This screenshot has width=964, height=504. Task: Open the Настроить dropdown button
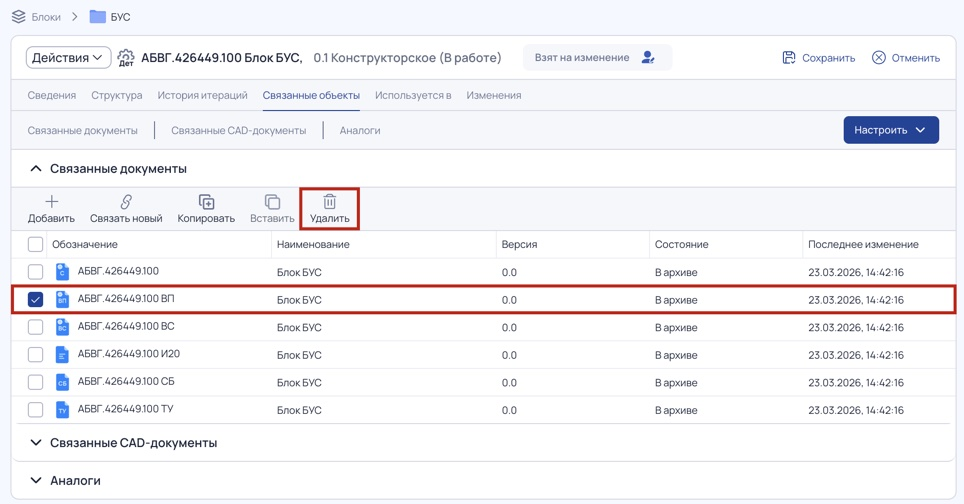coord(891,130)
